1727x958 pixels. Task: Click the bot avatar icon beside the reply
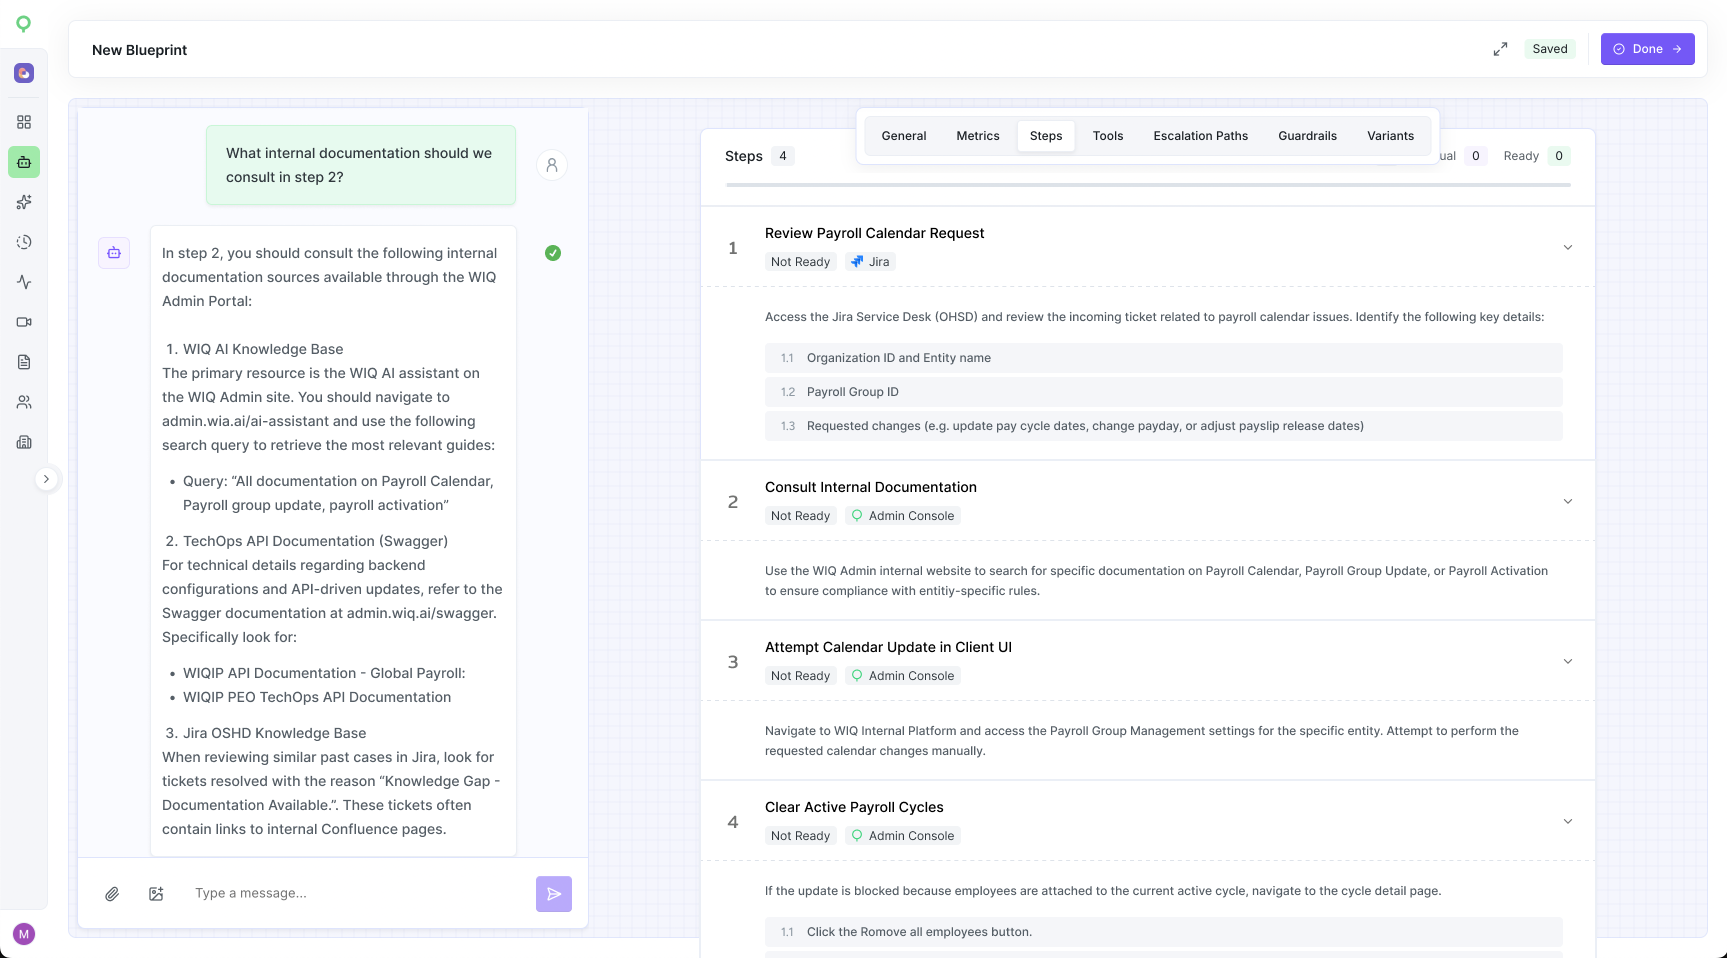tap(114, 253)
